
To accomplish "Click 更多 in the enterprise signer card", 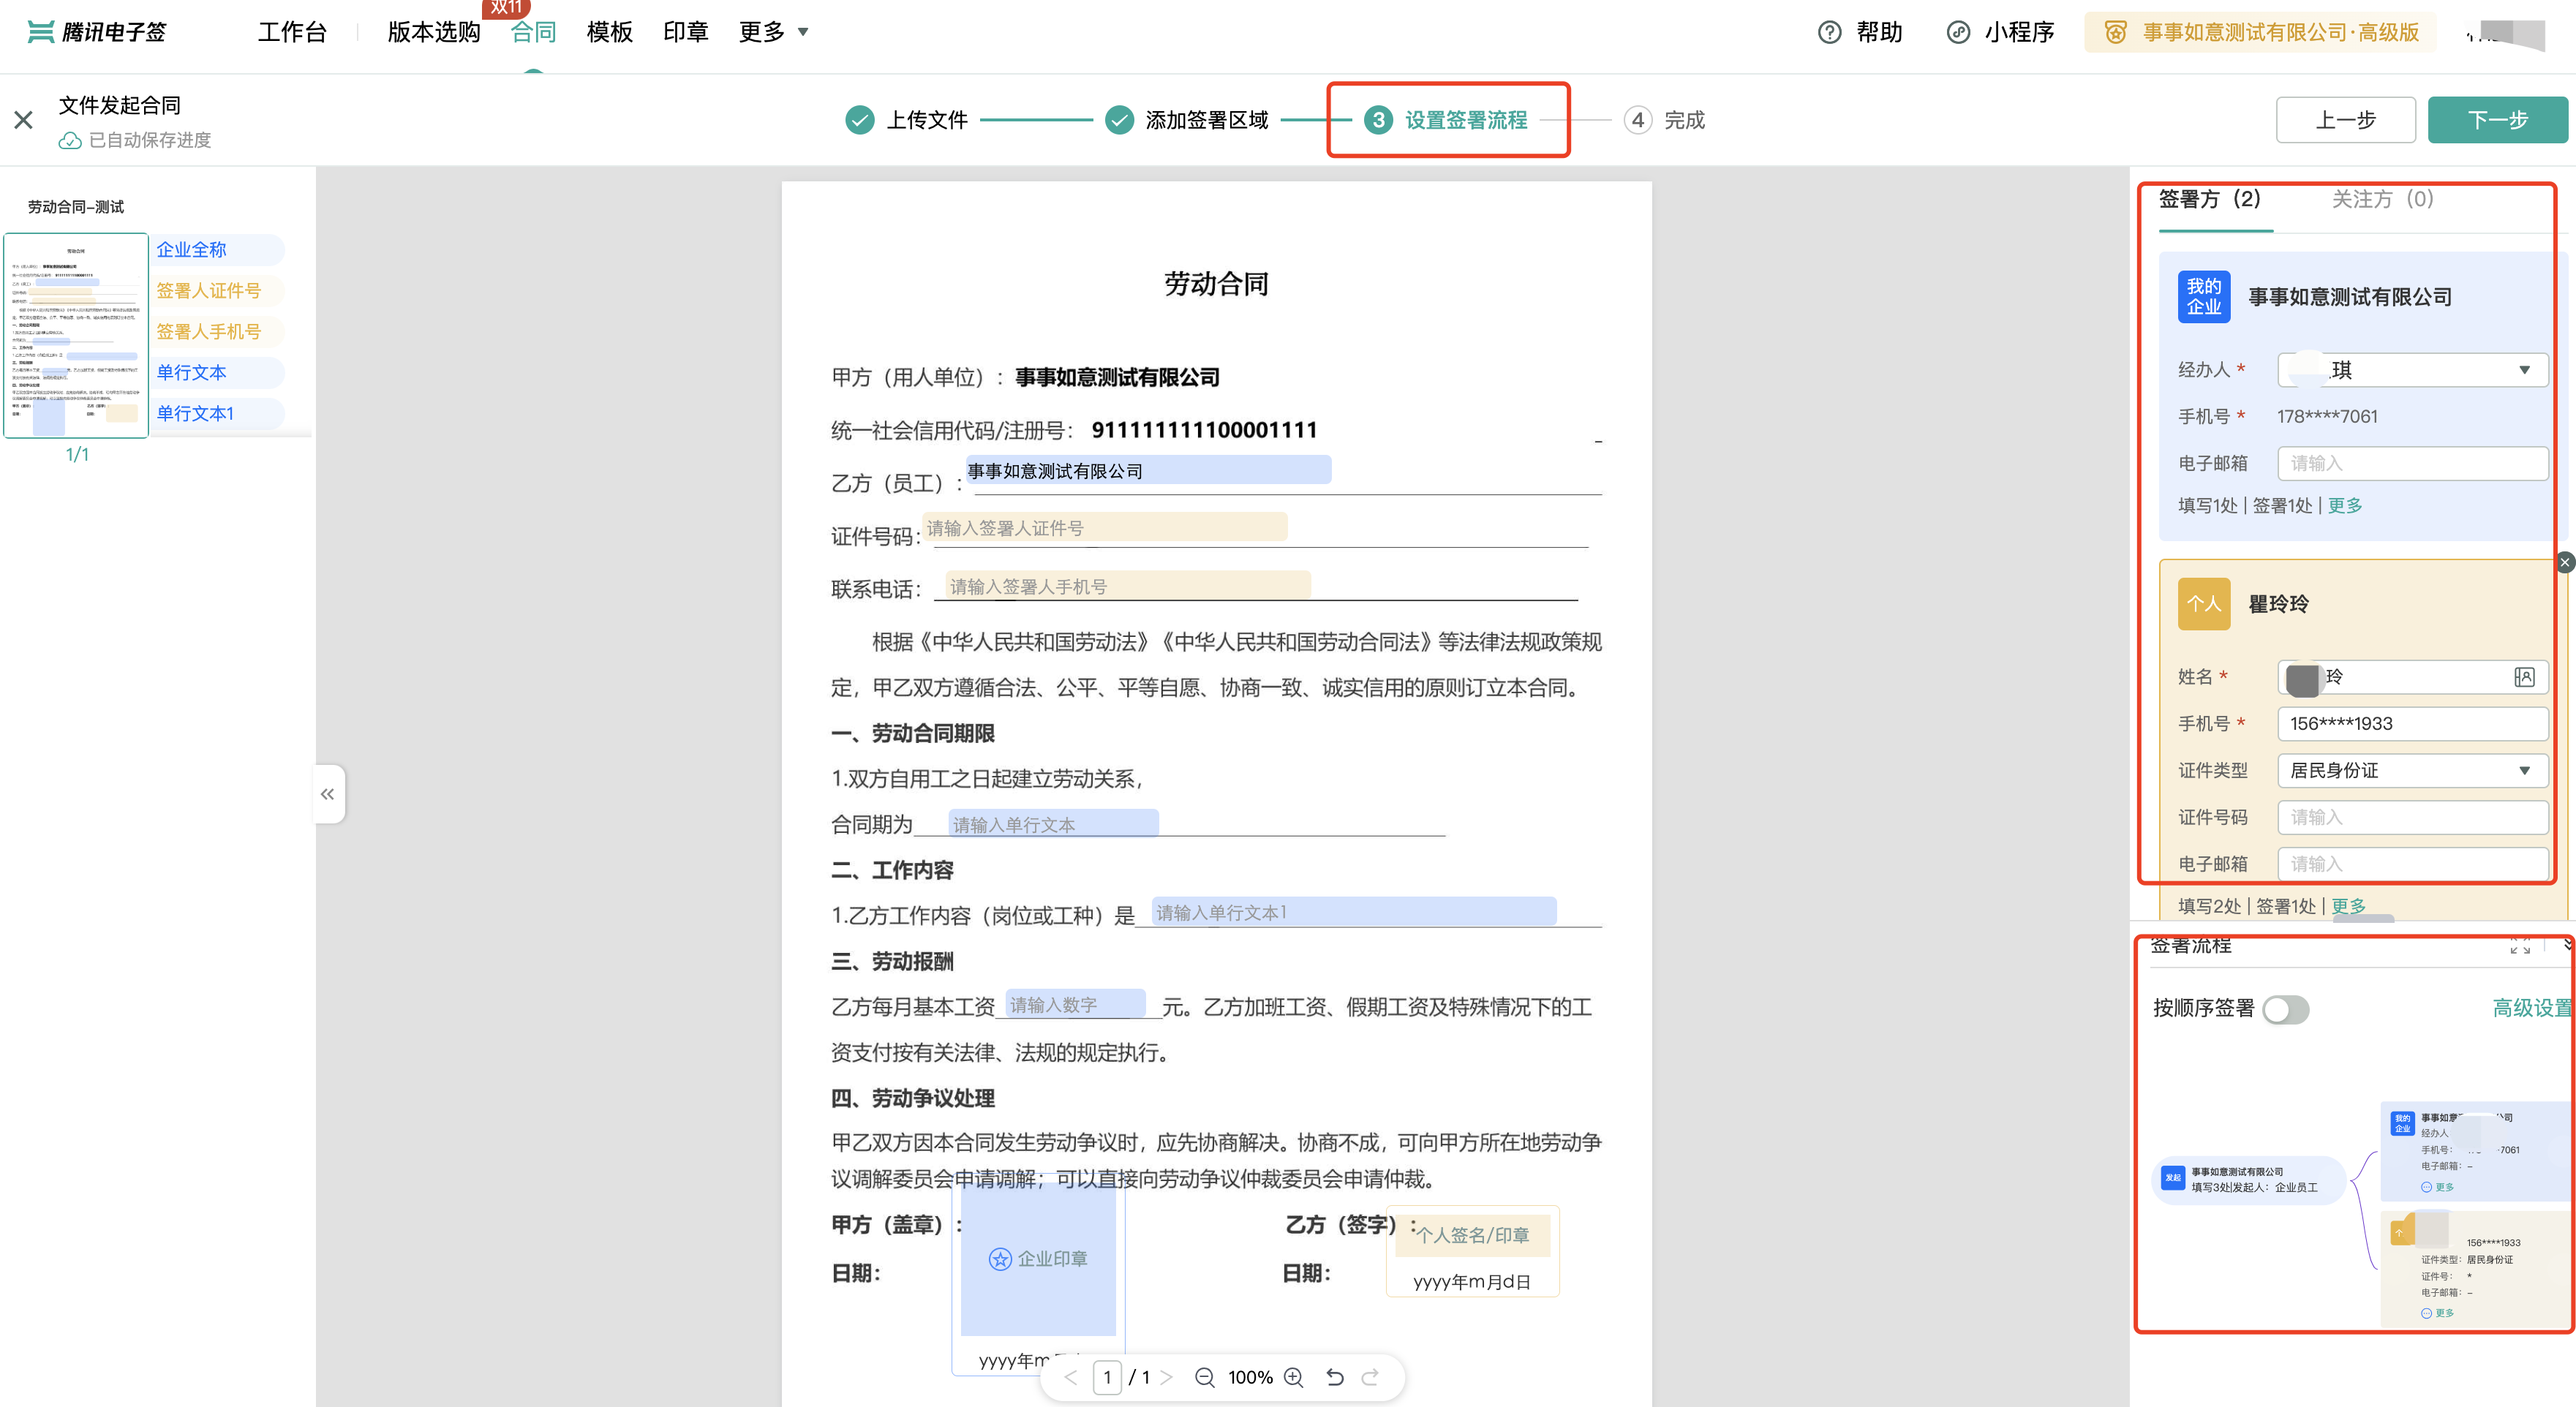I will click(x=2345, y=506).
